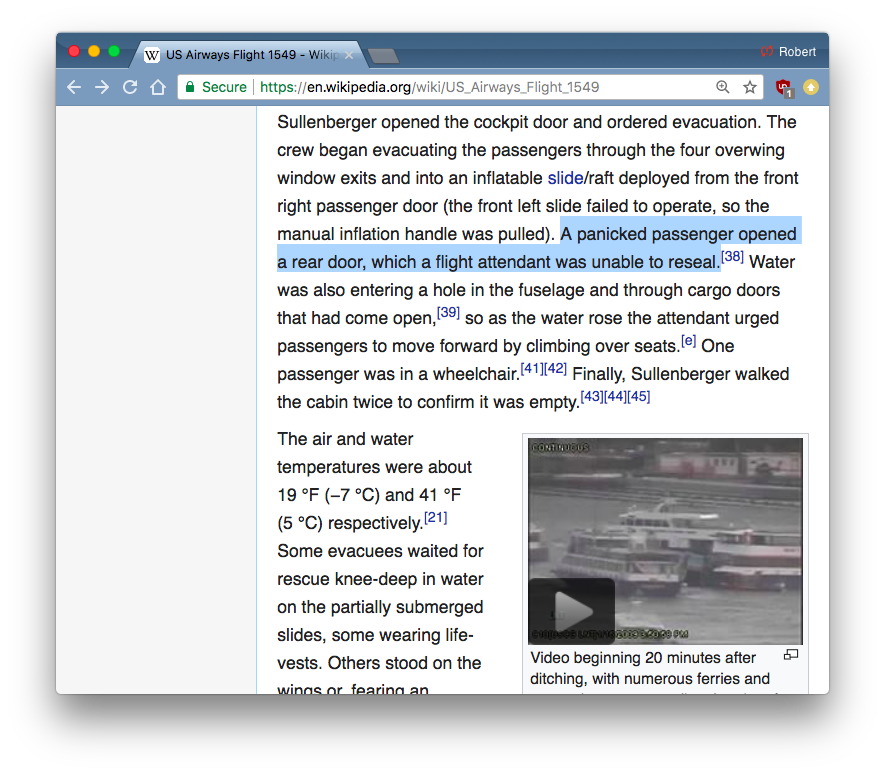The height and width of the screenshot is (774, 885).
Task: Open citation [44]
Action: coord(615,396)
